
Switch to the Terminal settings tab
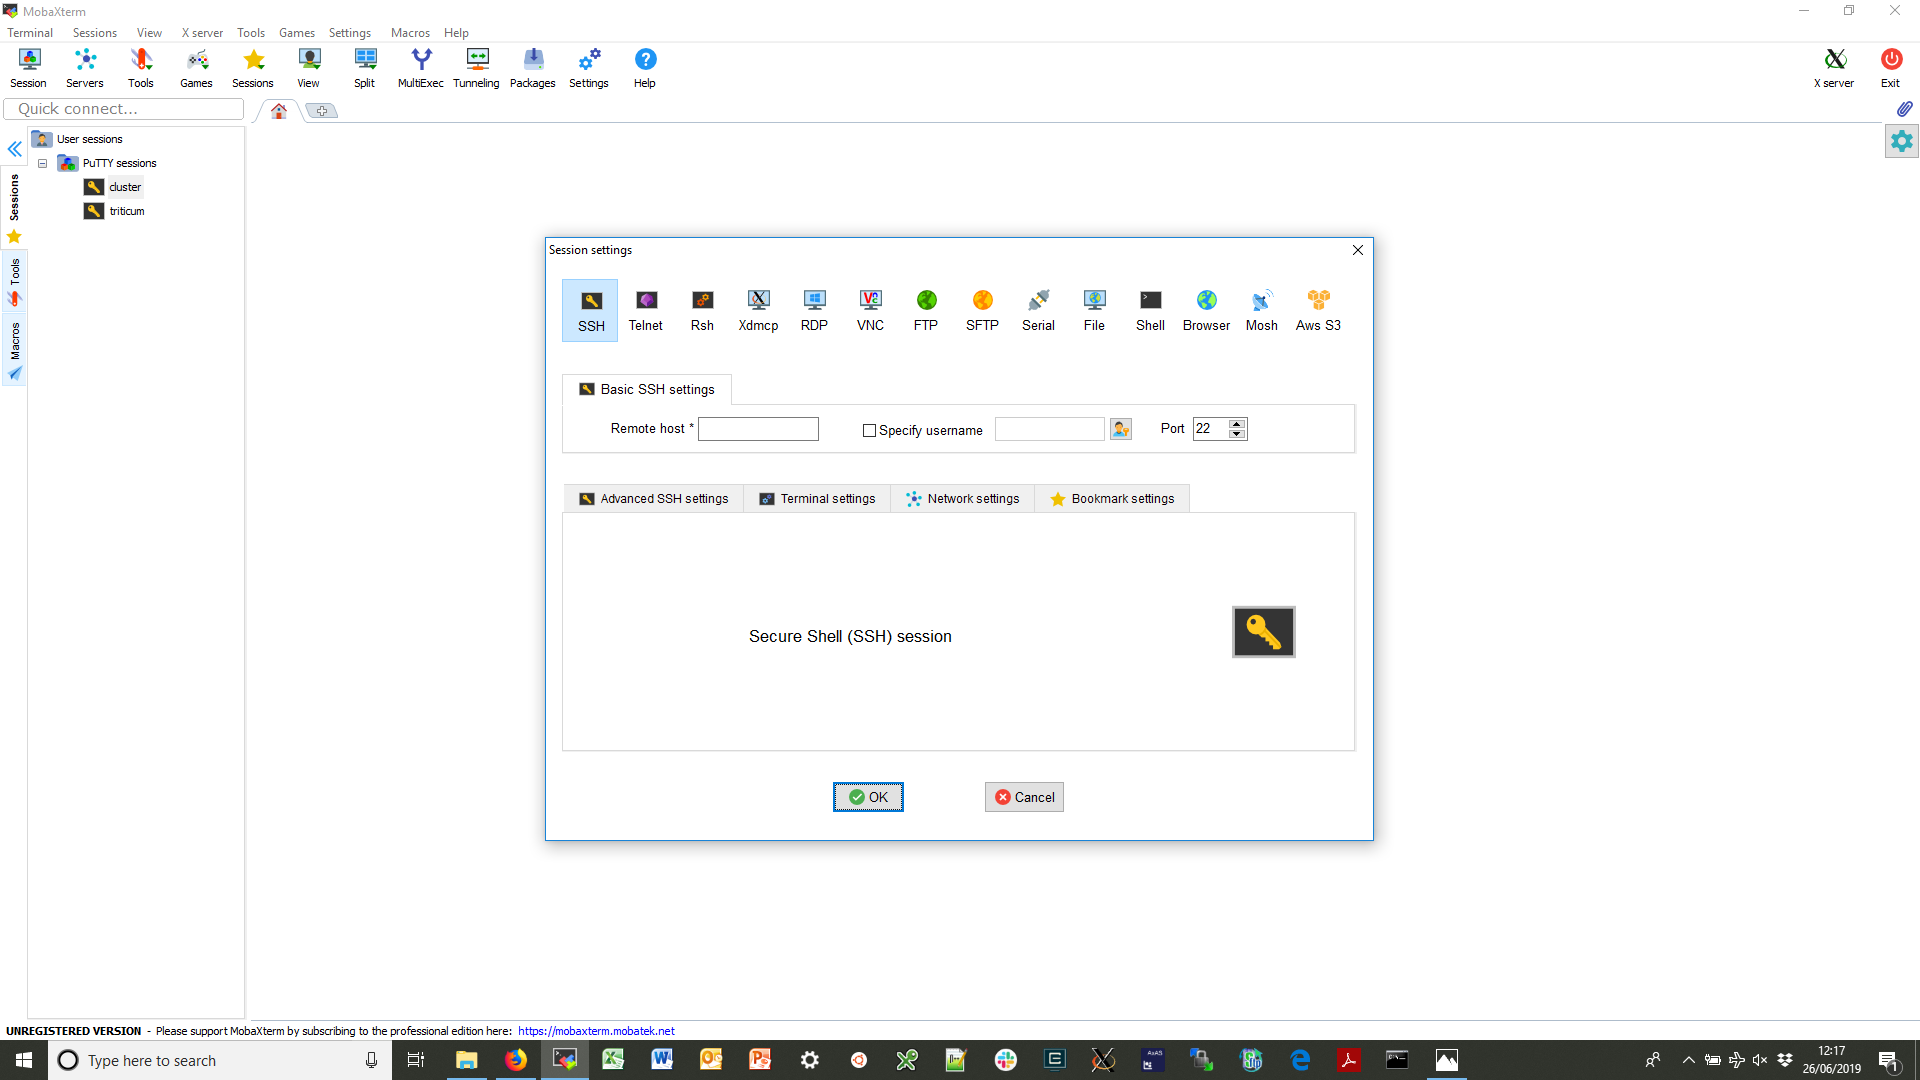click(x=818, y=498)
